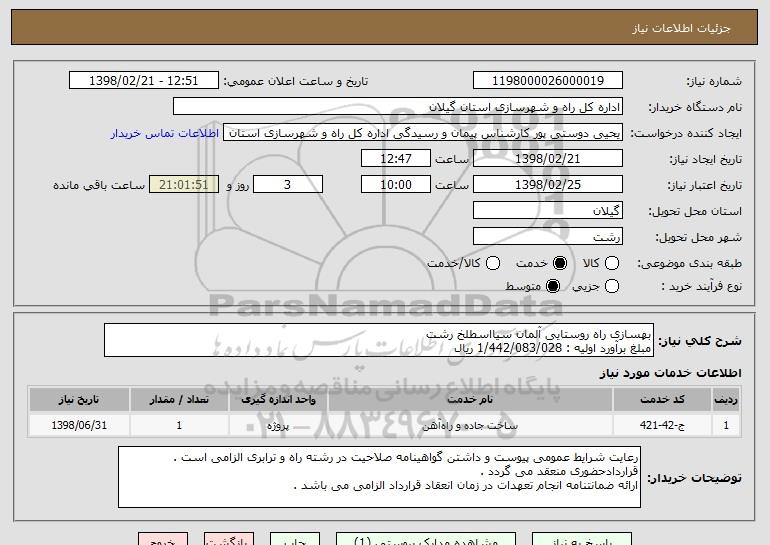This screenshot has height=545, width=770.
Task: Click the remaining days field showing 3
Action: 288,185
